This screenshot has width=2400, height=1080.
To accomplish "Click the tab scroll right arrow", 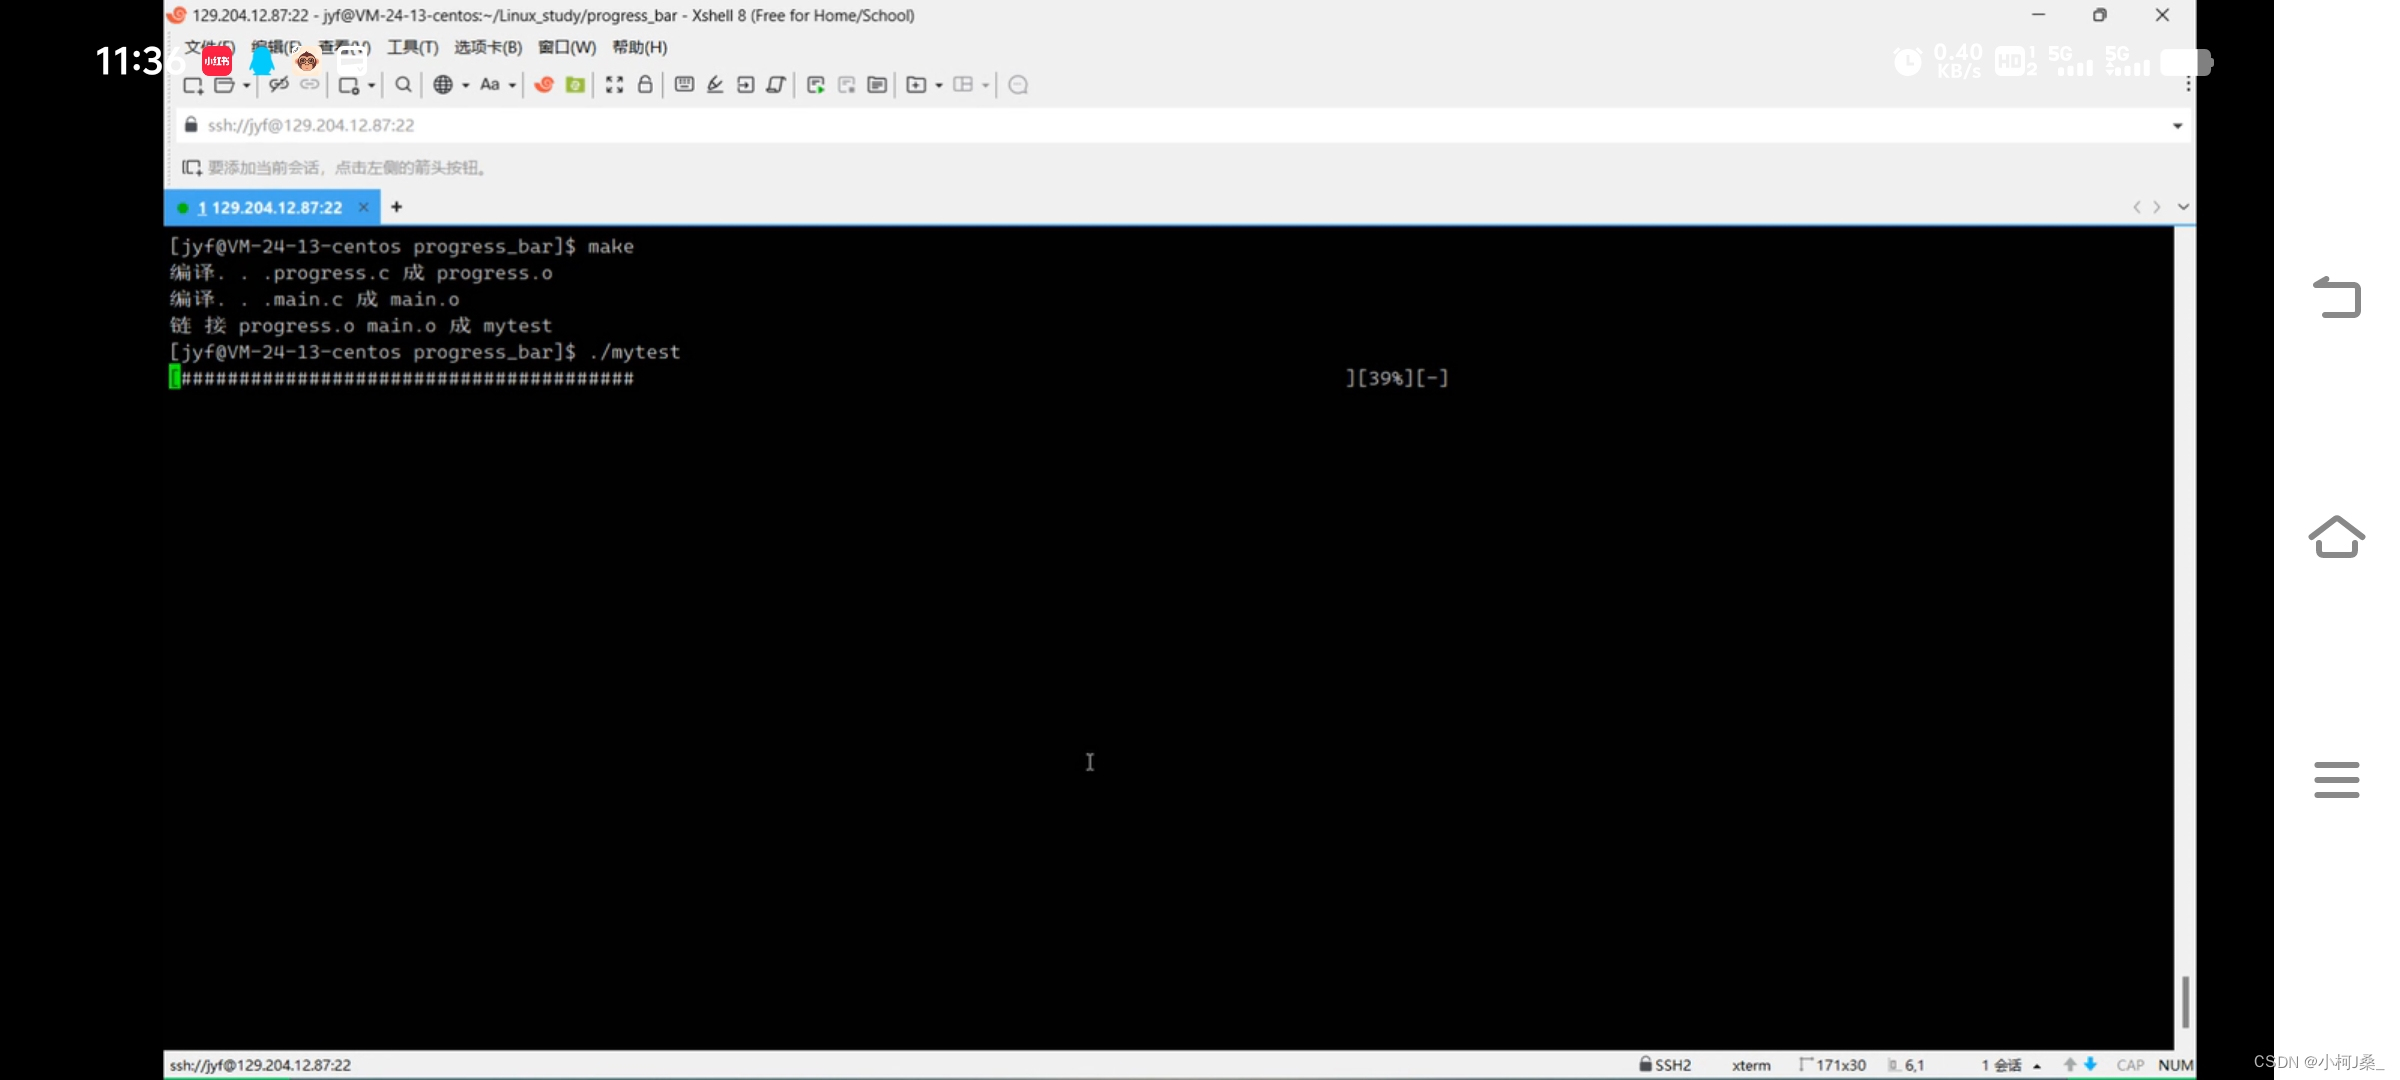I will pos(2157,207).
